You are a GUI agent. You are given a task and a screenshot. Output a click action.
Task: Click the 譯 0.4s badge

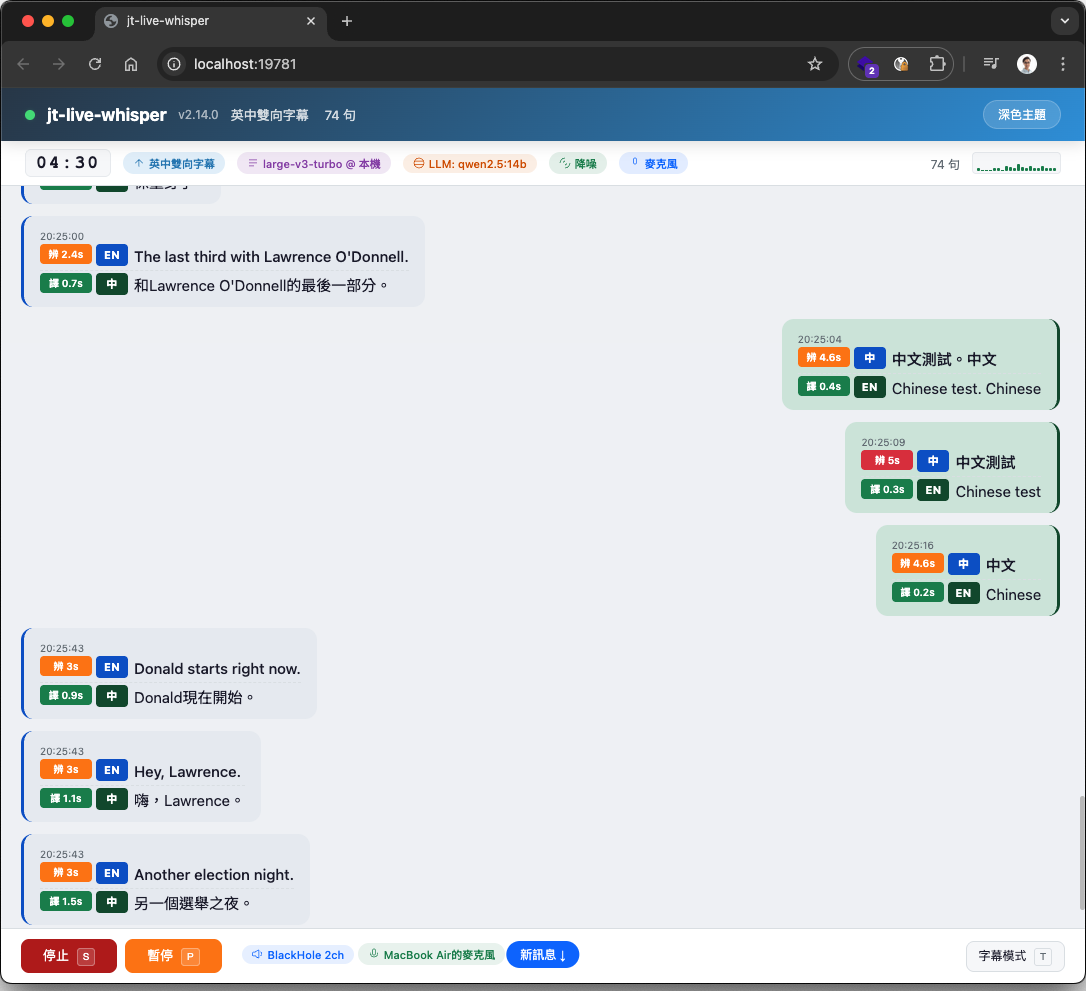point(824,386)
